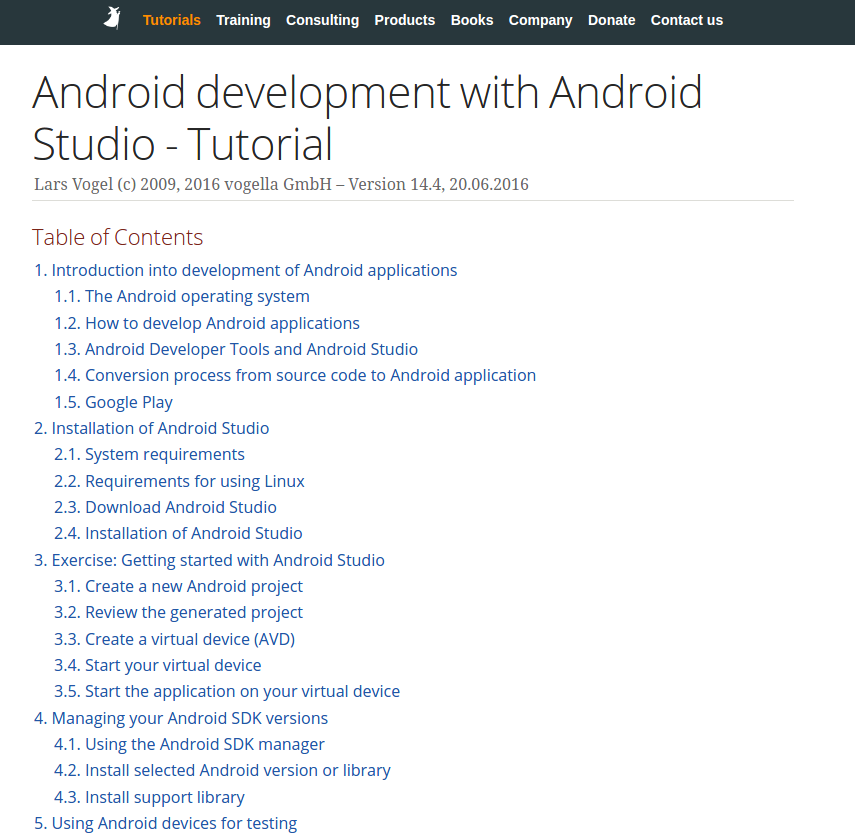
Task: Go to the Consulting page
Action: tap(322, 20)
